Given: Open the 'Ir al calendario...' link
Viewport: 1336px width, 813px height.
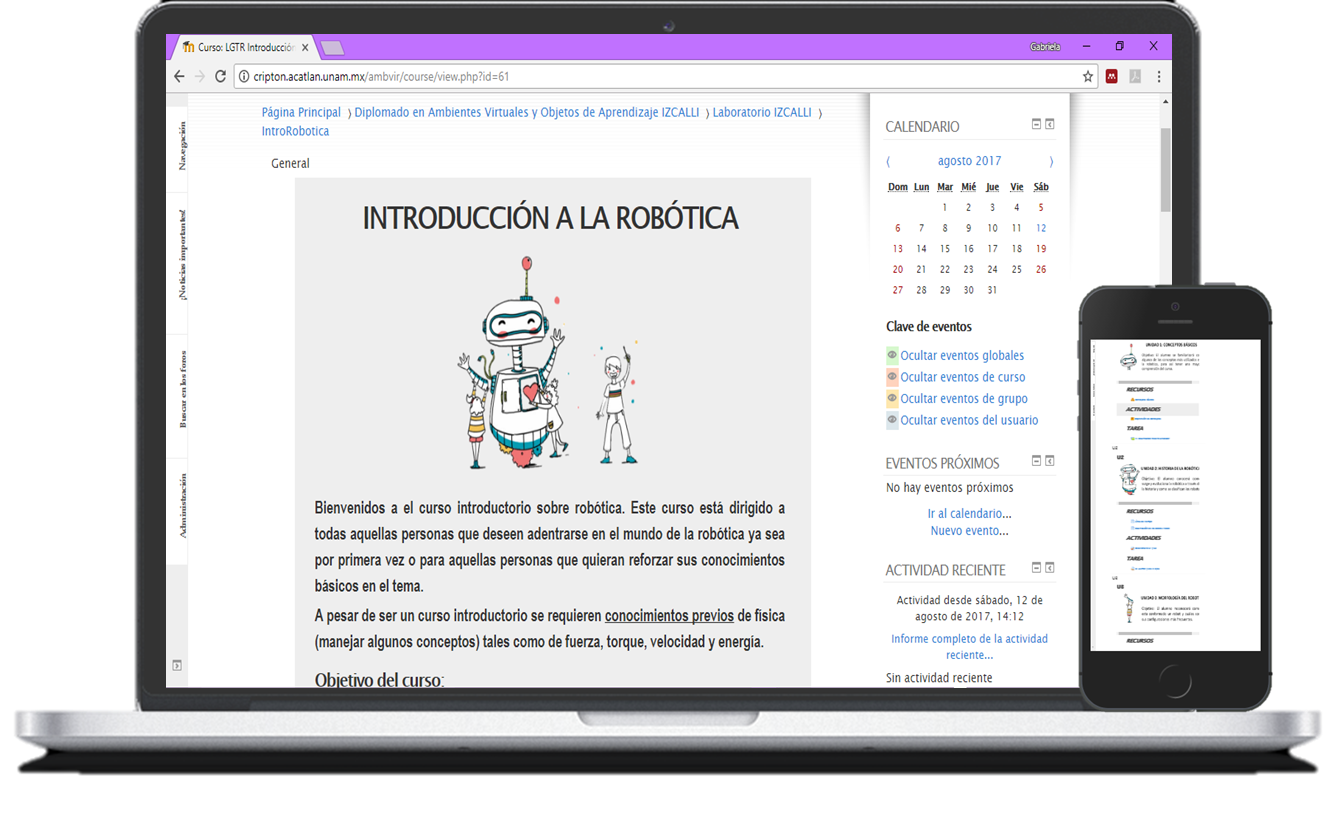Looking at the screenshot, I should [969, 514].
